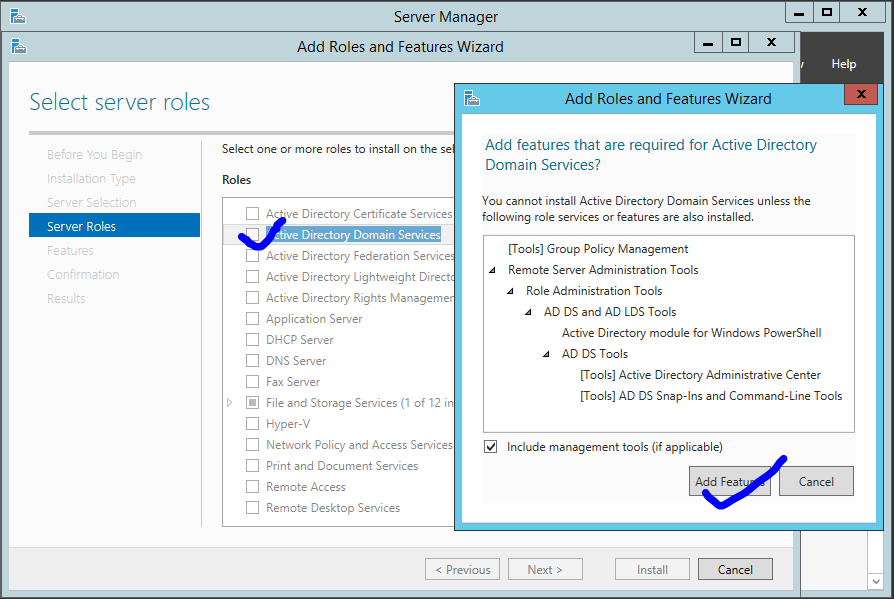The width and height of the screenshot is (894, 599).
Task: Cancel the required features popup
Action: click(816, 481)
